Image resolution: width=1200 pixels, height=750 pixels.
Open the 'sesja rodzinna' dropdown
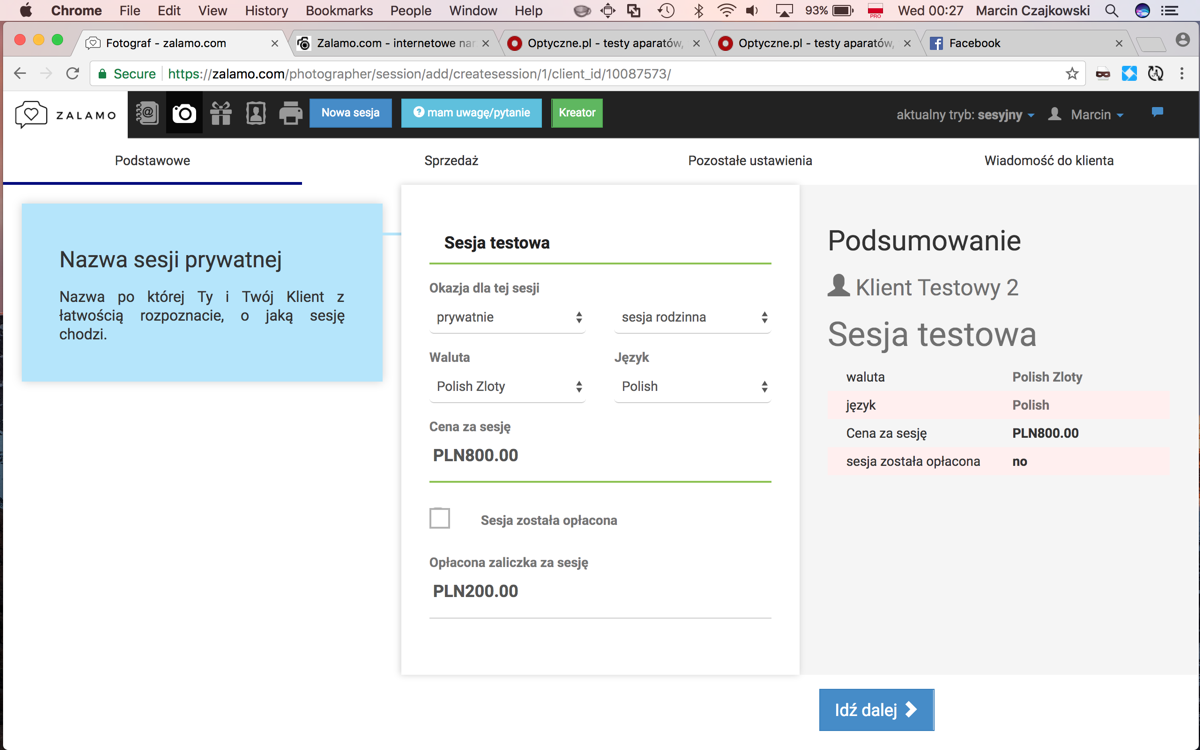click(692, 317)
